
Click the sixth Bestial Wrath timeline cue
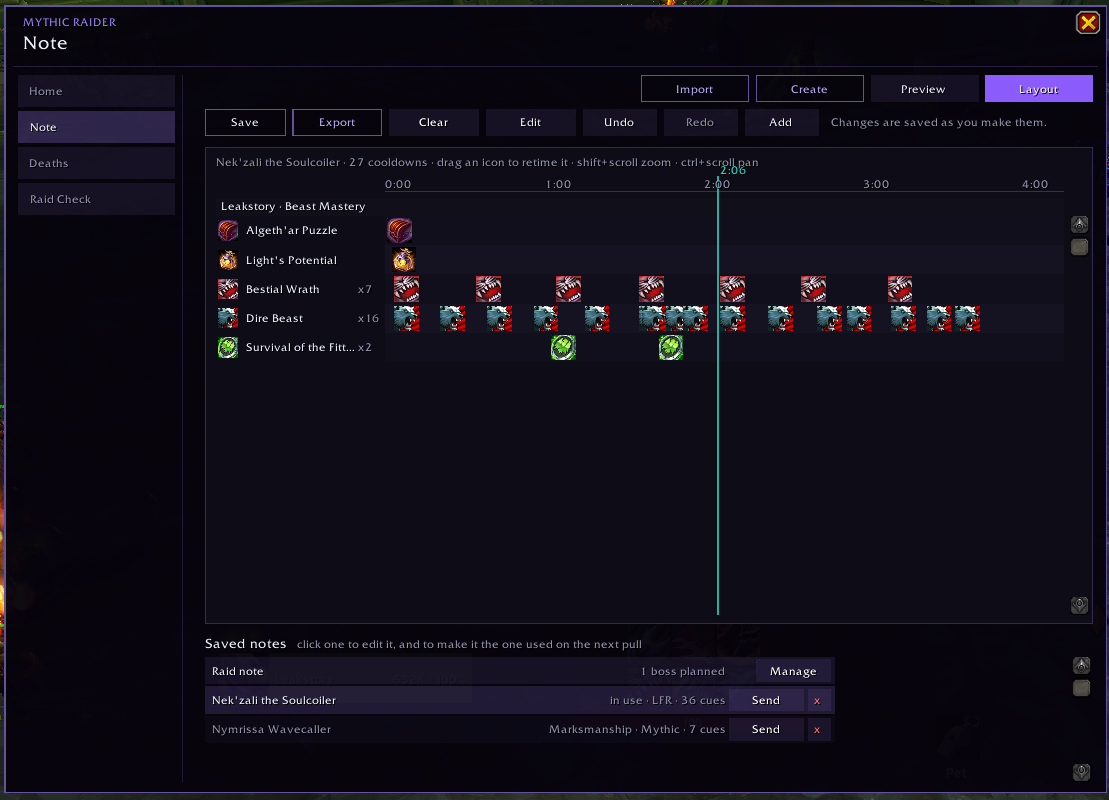[813, 289]
